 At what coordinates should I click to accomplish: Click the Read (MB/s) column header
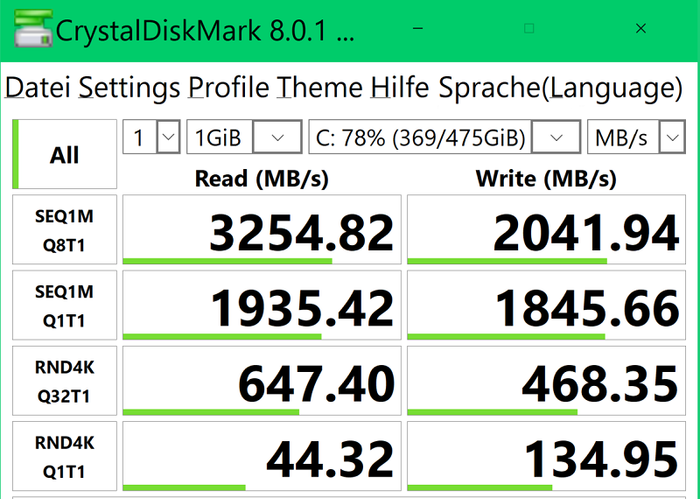tap(262, 179)
